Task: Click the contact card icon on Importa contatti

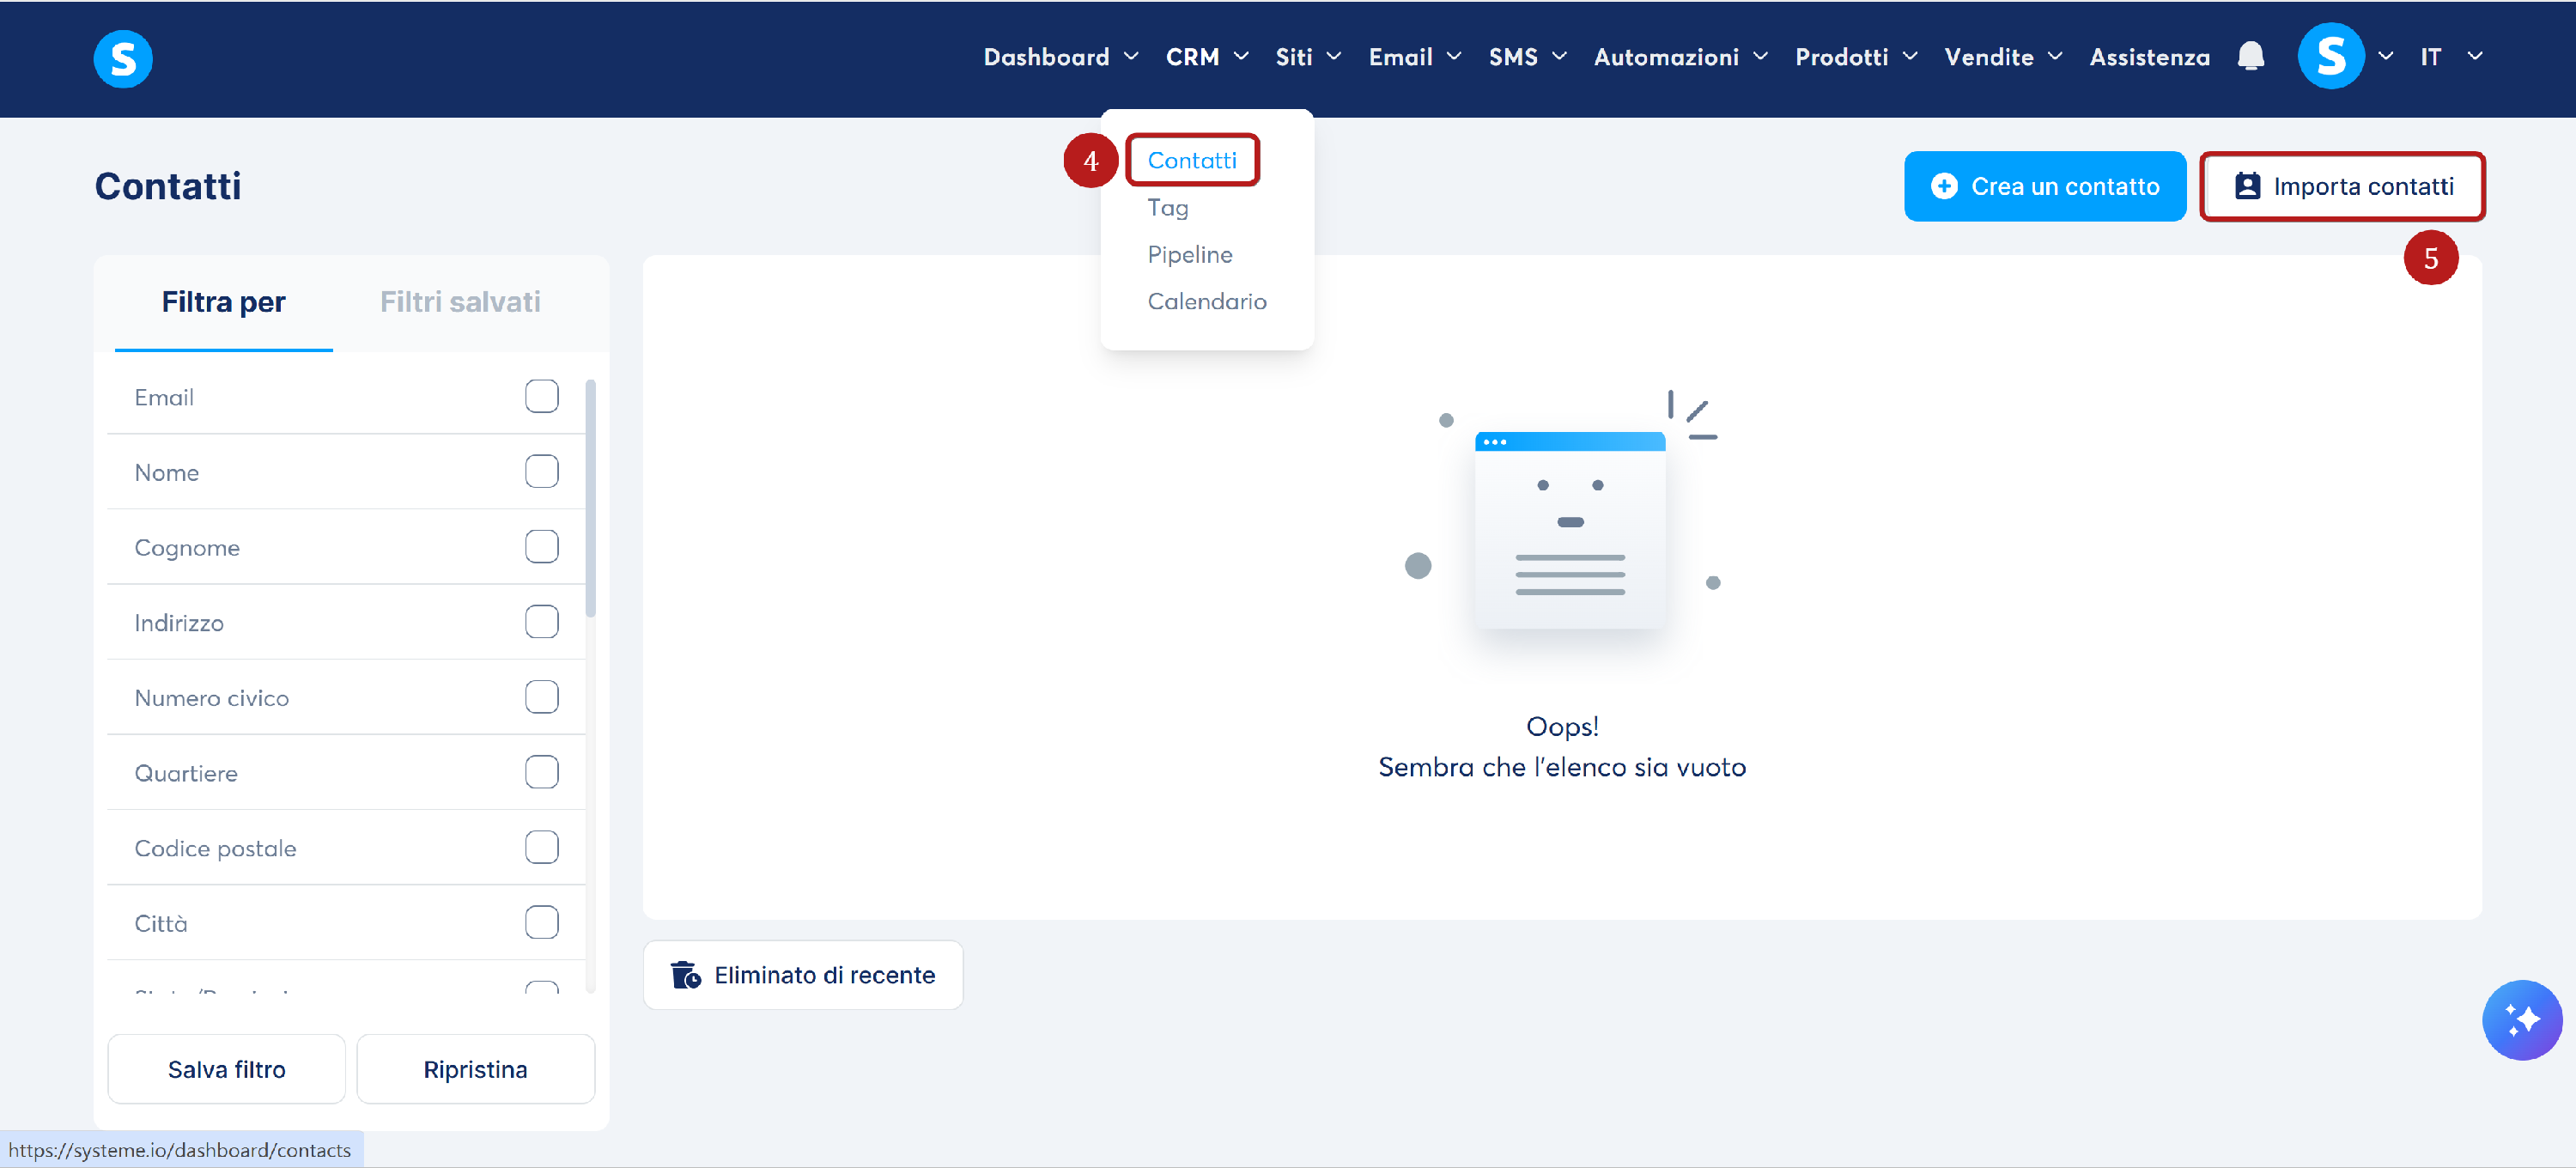Action: pyautogui.click(x=2247, y=186)
